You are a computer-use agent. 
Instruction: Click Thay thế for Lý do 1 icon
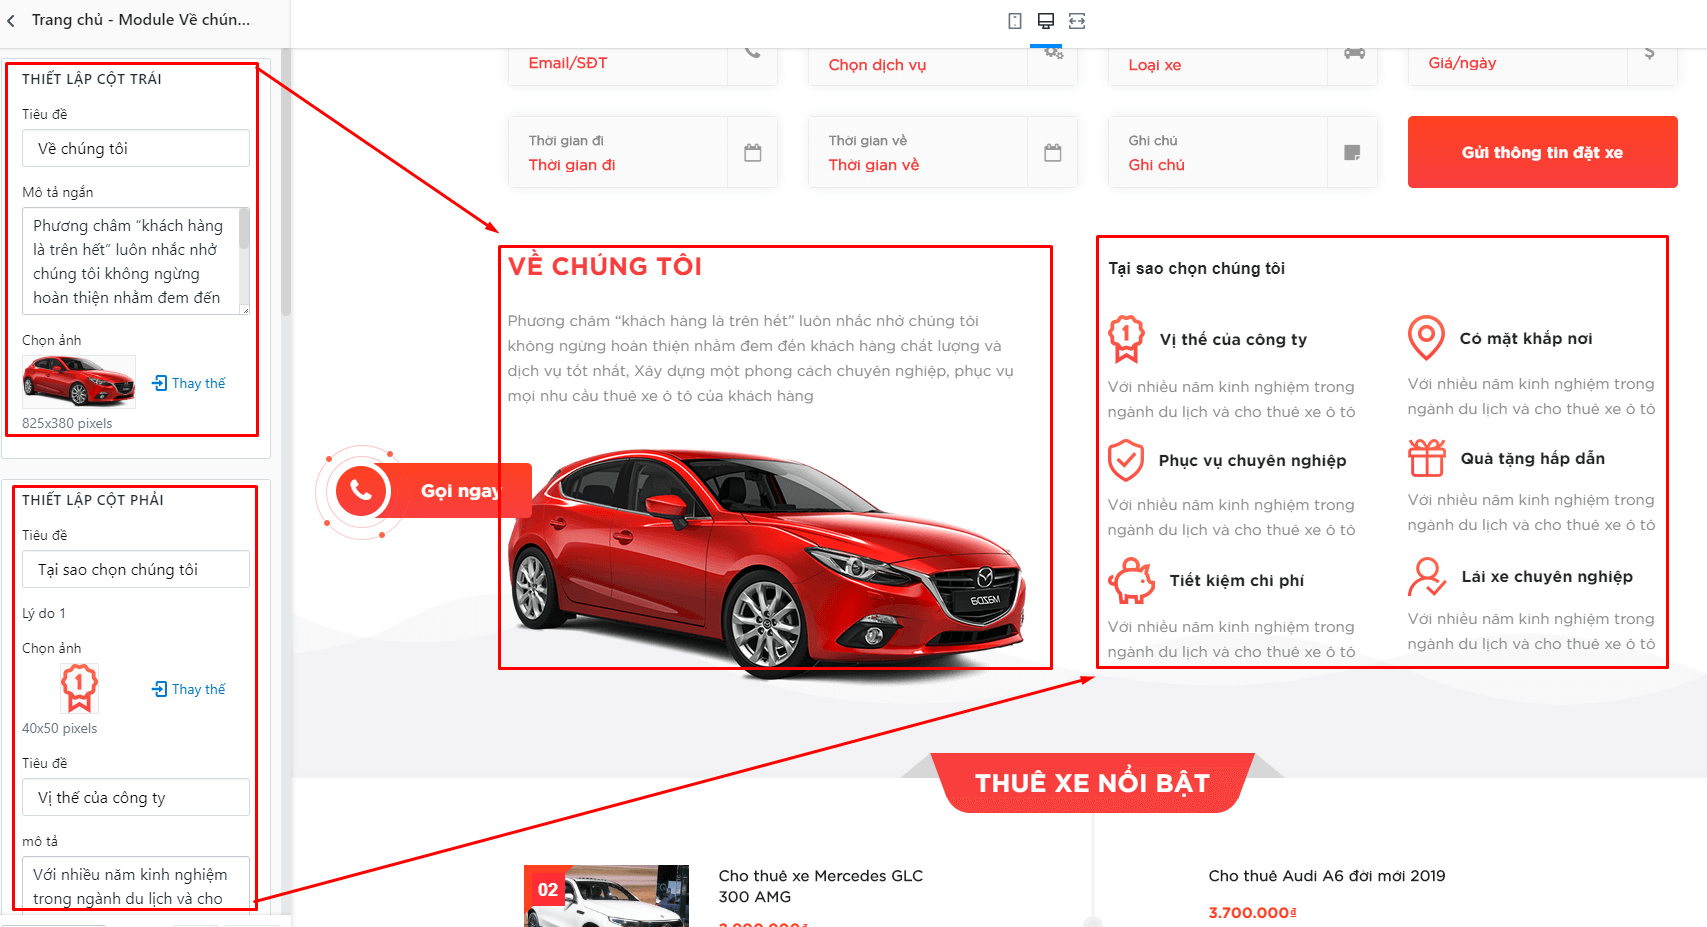point(189,689)
